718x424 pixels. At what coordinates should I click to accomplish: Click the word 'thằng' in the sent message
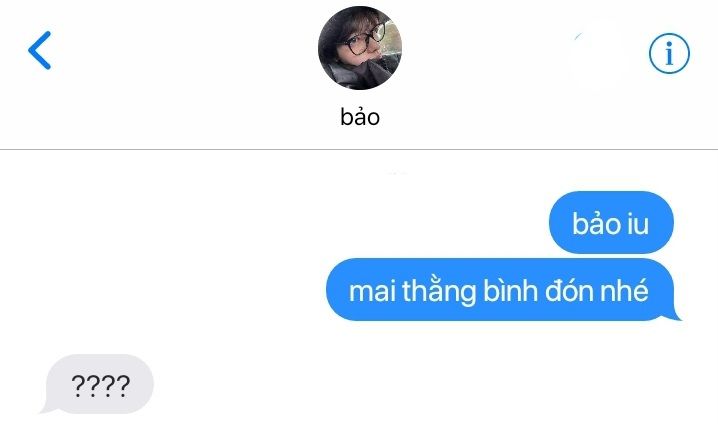click(439, 292)
